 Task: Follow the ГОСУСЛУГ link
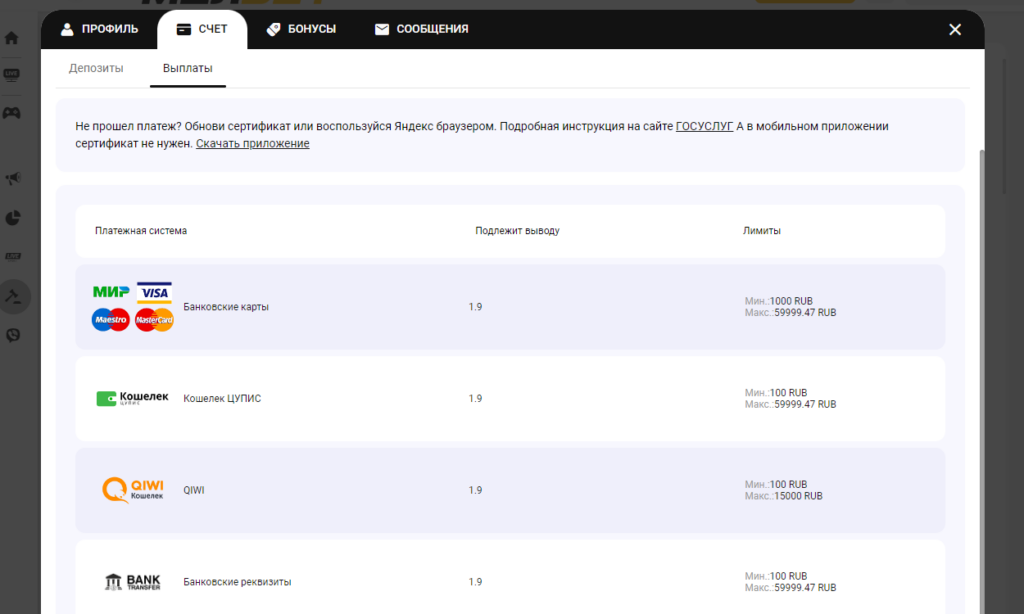[704, 126]
